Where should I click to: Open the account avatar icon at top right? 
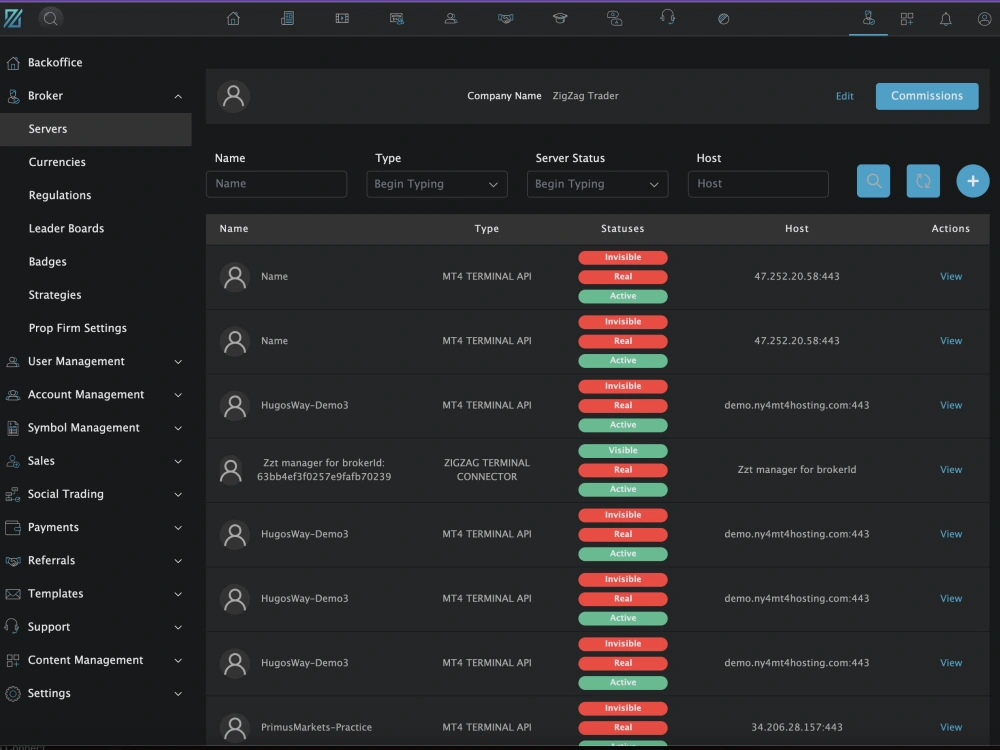(985, 19)
